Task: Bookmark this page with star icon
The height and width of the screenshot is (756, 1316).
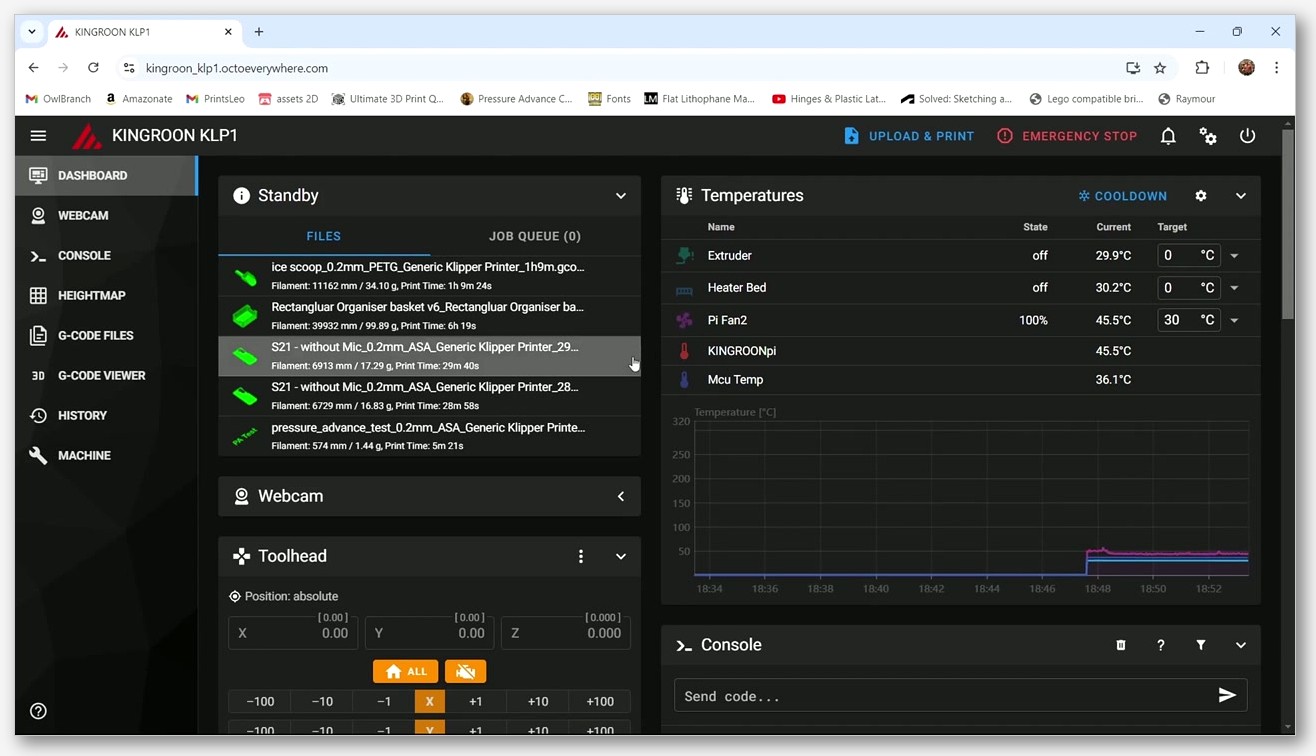Action: [x=1160, y=68]
